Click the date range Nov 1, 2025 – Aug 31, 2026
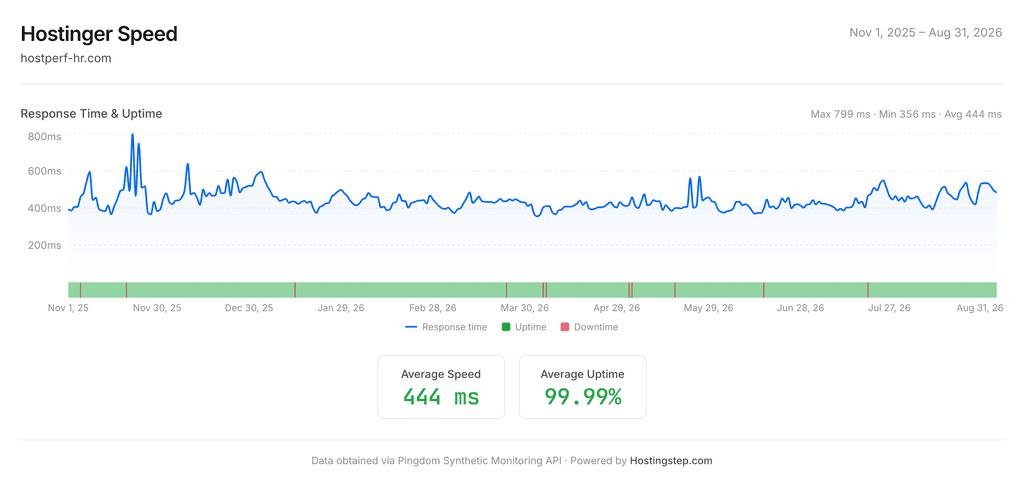The width and height of the screenshot is (1024, 488). 925,33
